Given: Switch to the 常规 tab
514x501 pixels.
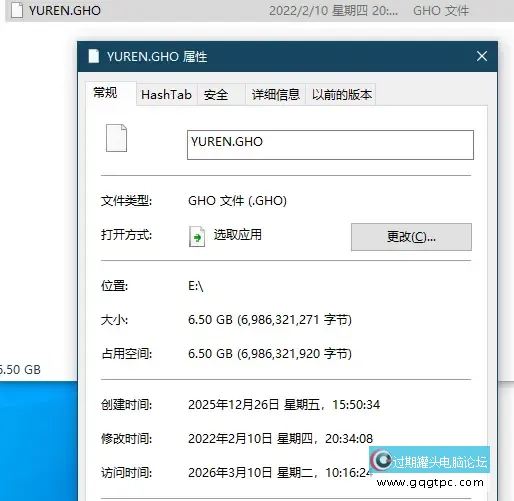Looking at the screenshot, I should (x=111, y=93).
